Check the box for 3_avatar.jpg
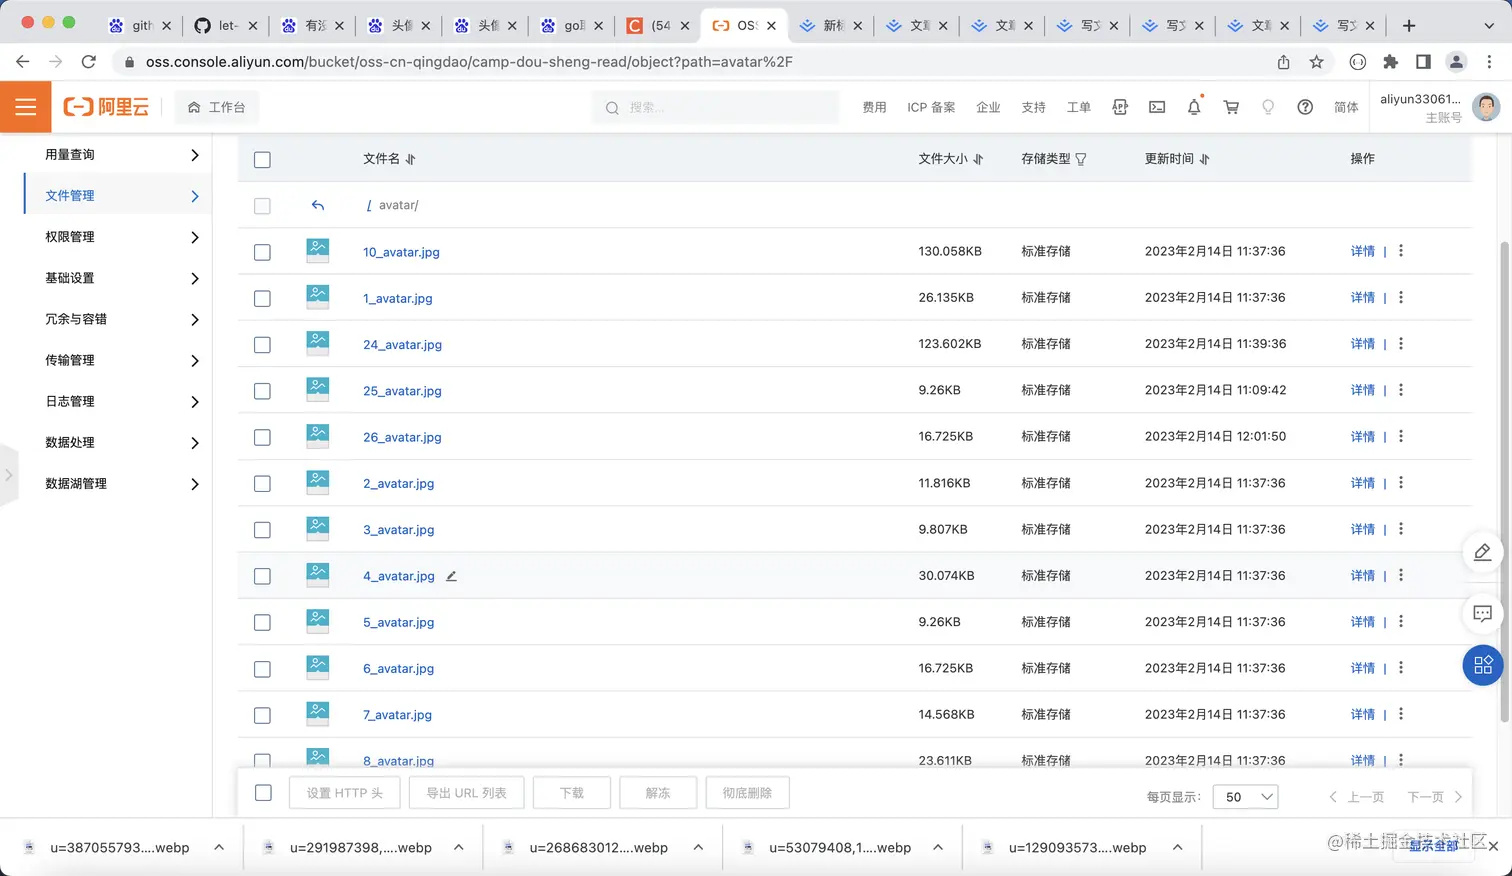 point(262,530)
